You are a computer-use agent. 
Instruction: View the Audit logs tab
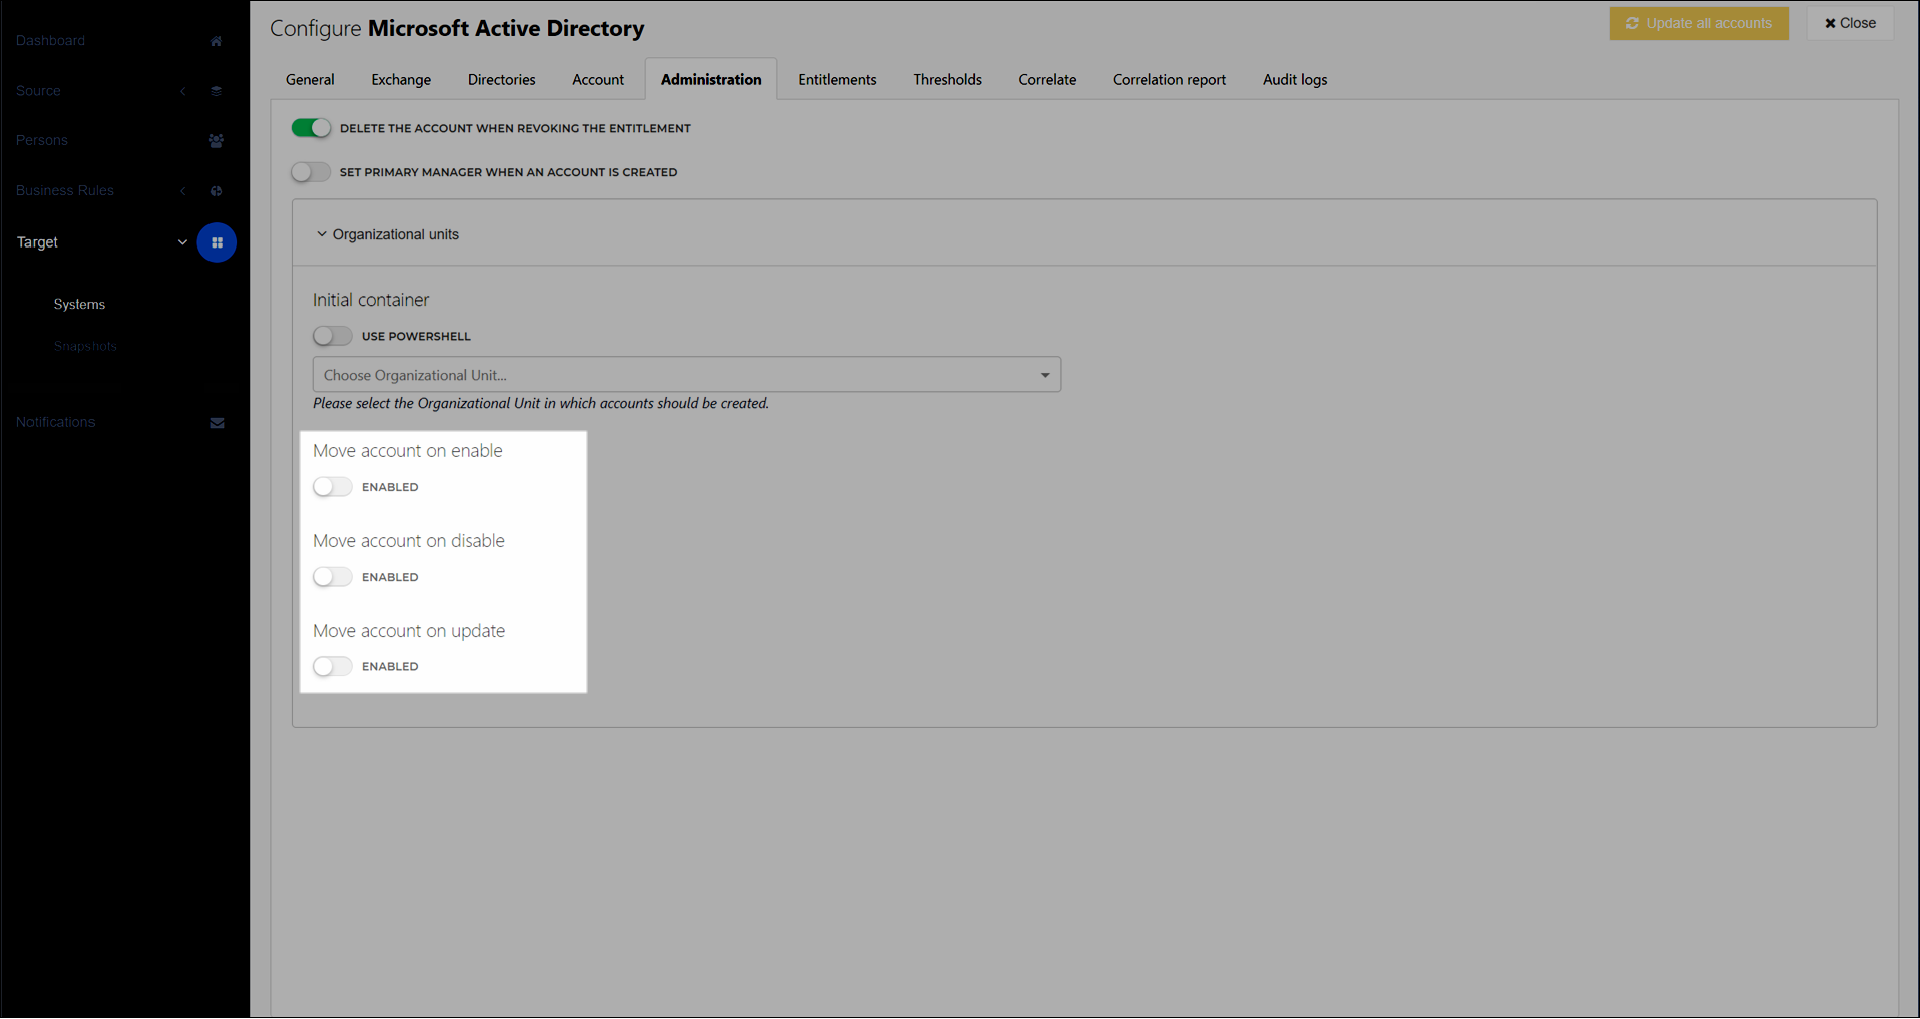click(x=1295, y=80)
